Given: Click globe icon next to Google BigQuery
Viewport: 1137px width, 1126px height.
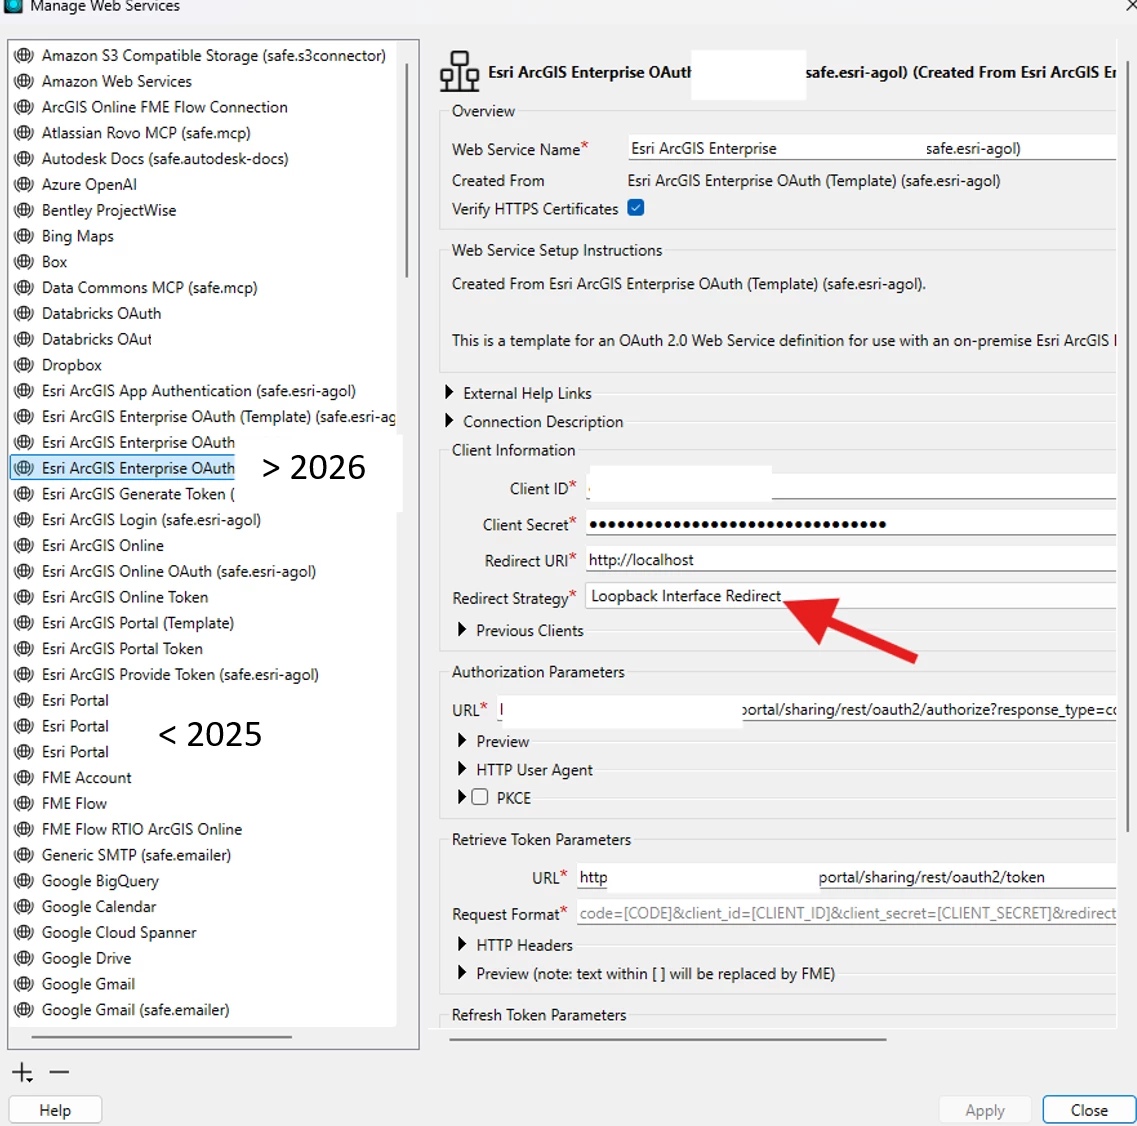Looking at the screenshot, I should tap(24, 880).
